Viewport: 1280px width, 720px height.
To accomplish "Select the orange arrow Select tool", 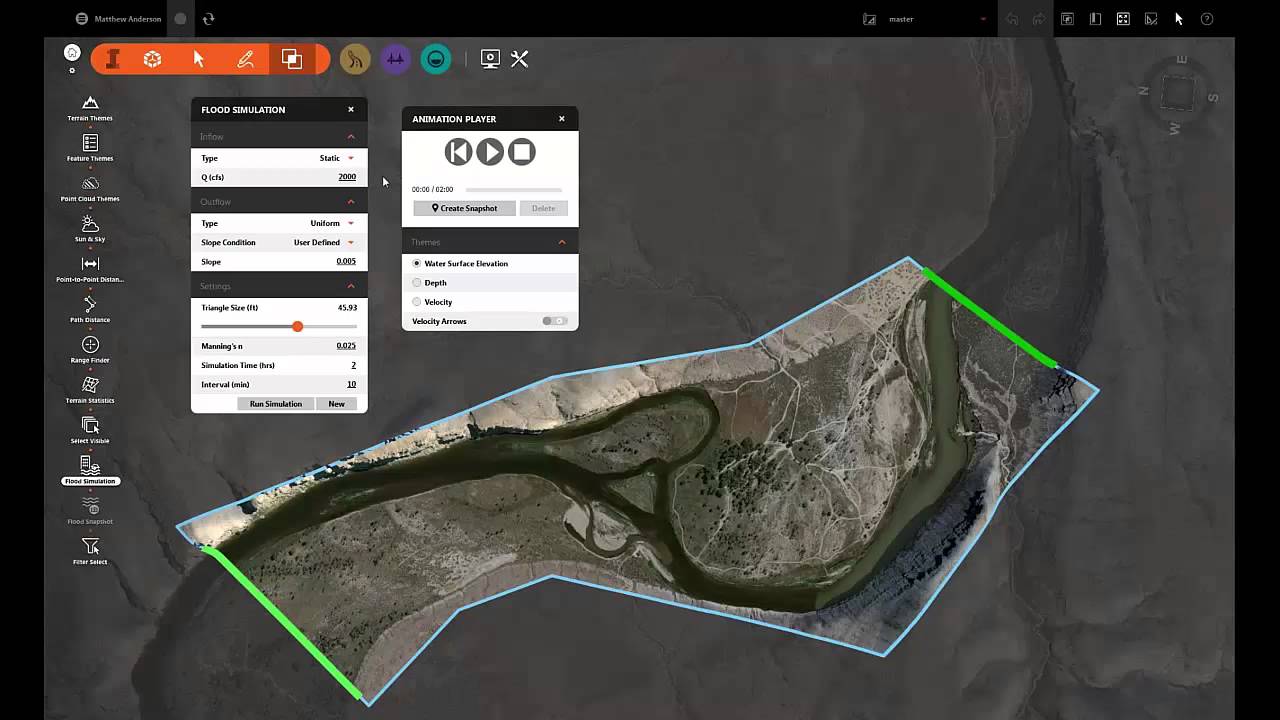I will pos(199,59).
